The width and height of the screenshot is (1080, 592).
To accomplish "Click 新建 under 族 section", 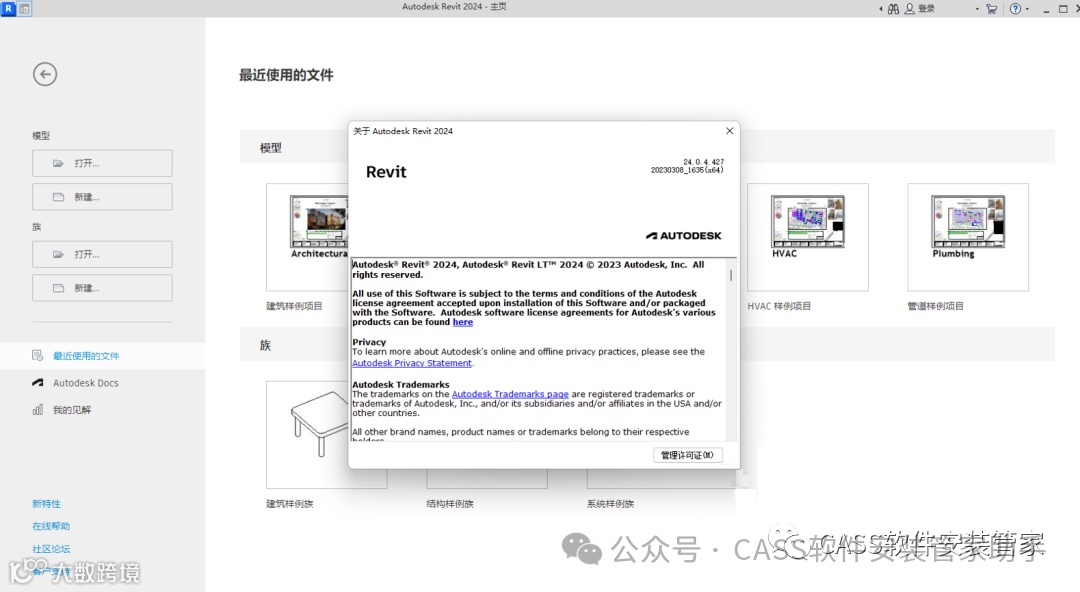I will coord(102,288).
